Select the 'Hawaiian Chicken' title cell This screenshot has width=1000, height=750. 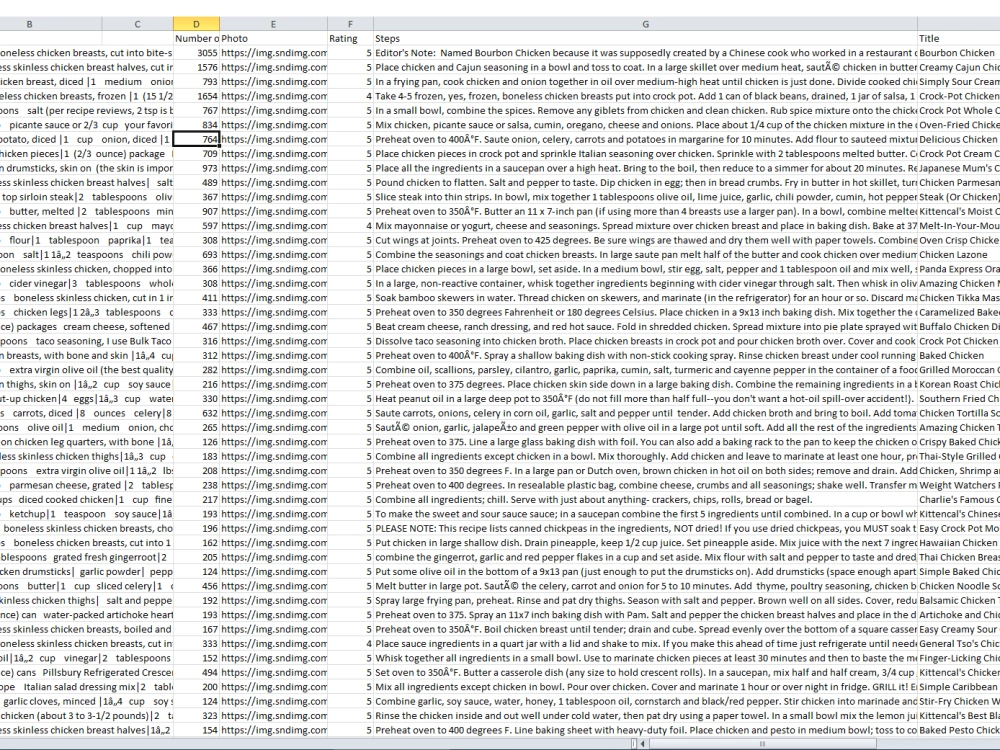coord(959,543)
